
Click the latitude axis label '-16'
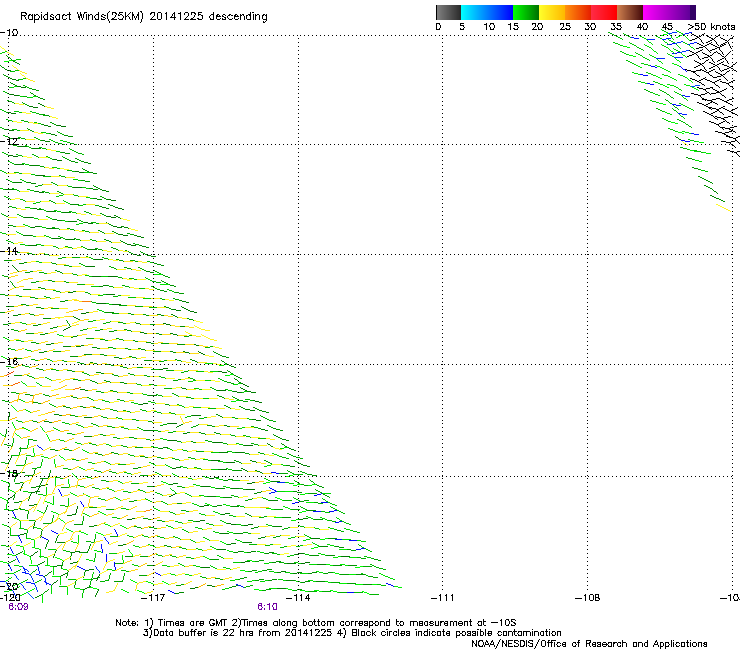coord(9,362)
